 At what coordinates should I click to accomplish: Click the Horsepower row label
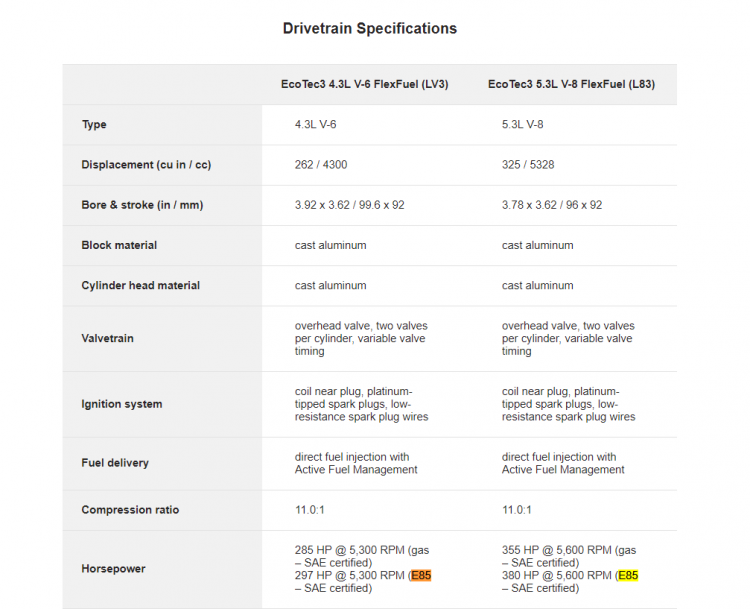[x=113, y=569]
